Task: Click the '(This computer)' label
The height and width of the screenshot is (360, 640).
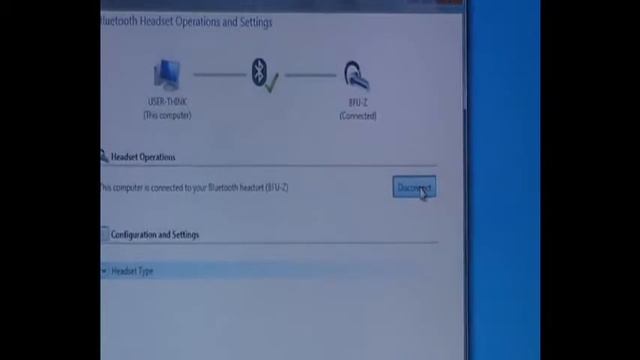Action: click(x=167, y=116)
